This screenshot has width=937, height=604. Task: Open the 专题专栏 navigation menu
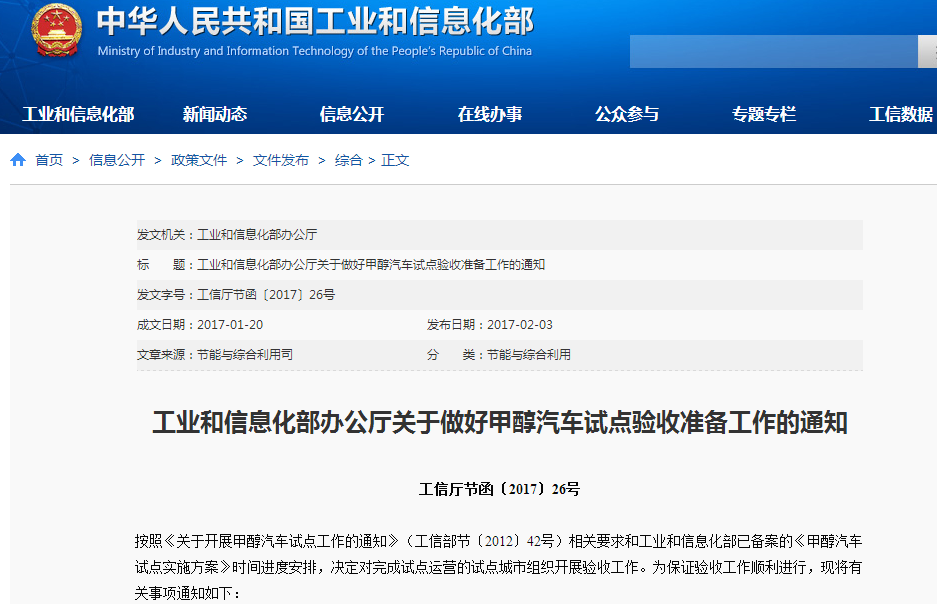tap(765, 114)
